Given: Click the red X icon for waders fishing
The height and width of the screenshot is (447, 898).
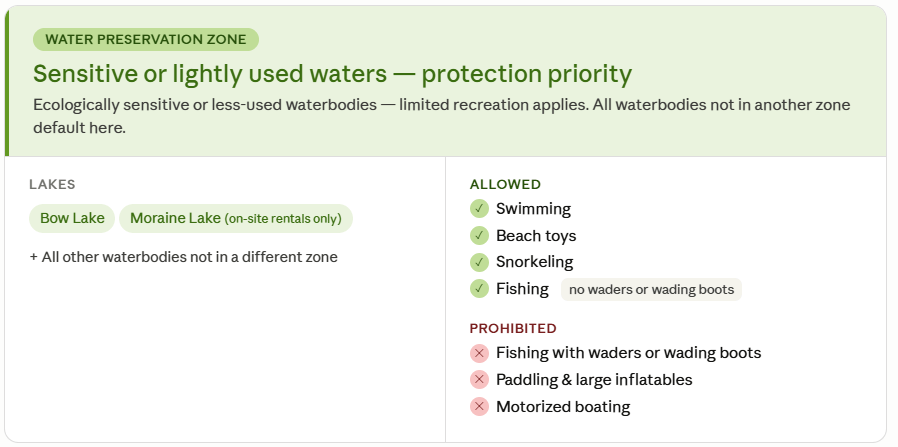Looking at the screenshot, I should click(479, 353).
